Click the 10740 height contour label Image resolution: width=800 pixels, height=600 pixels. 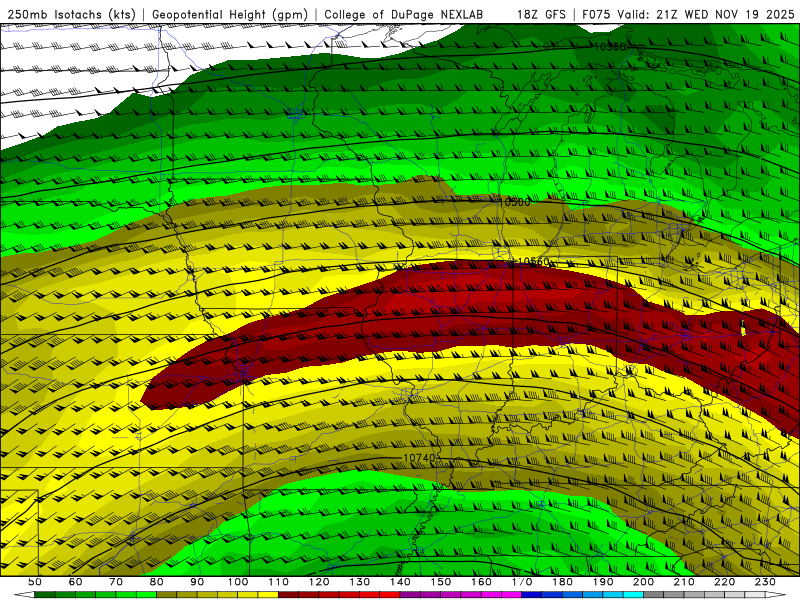click(419, 458)
